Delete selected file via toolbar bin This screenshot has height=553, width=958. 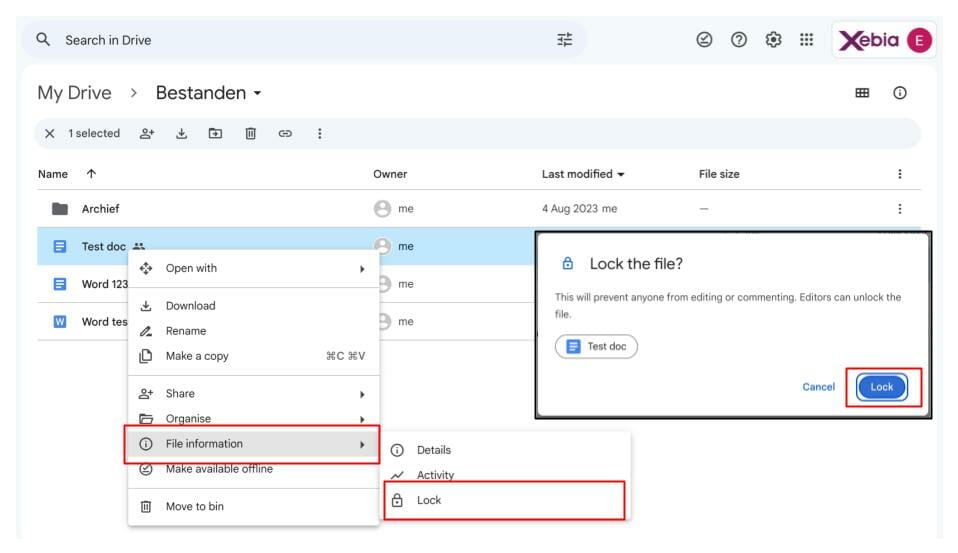point(250,133)
